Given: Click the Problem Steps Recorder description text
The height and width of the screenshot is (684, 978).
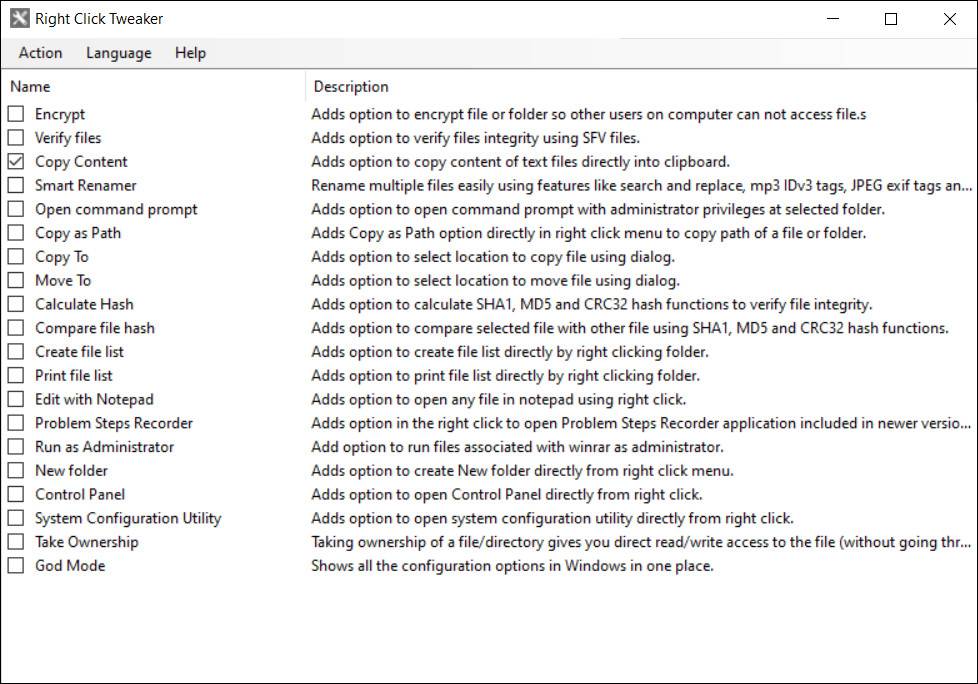Looking at the screenshot, I should tap(640, 423).
